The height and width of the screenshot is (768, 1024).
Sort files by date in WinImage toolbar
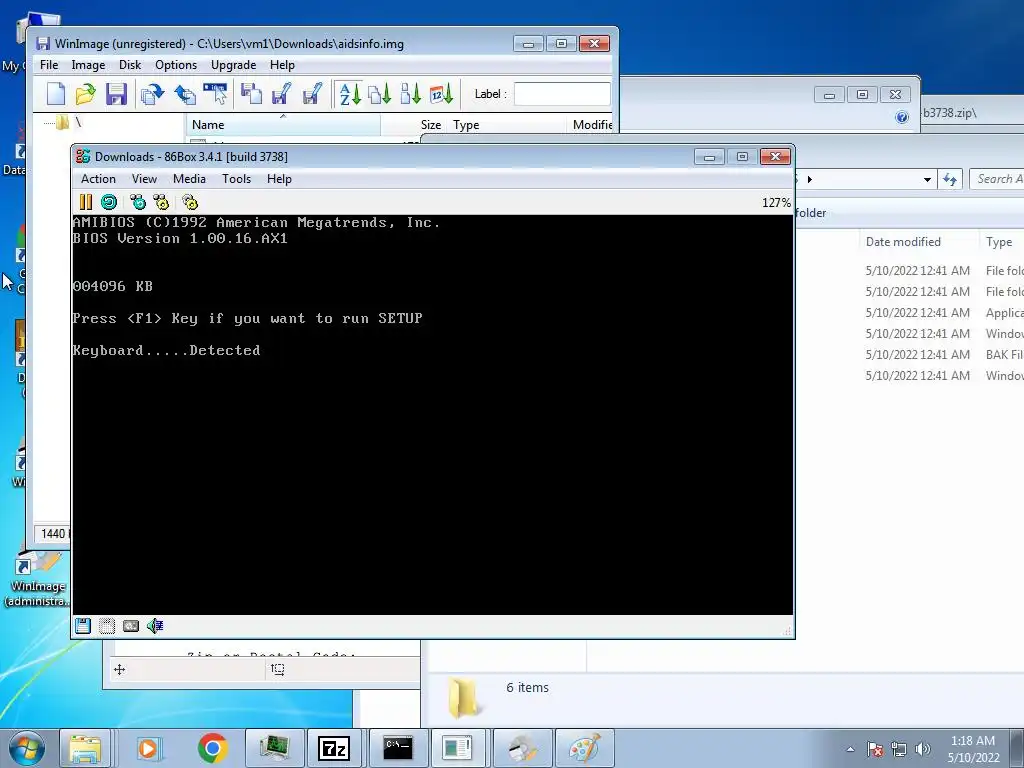(441, 94)
